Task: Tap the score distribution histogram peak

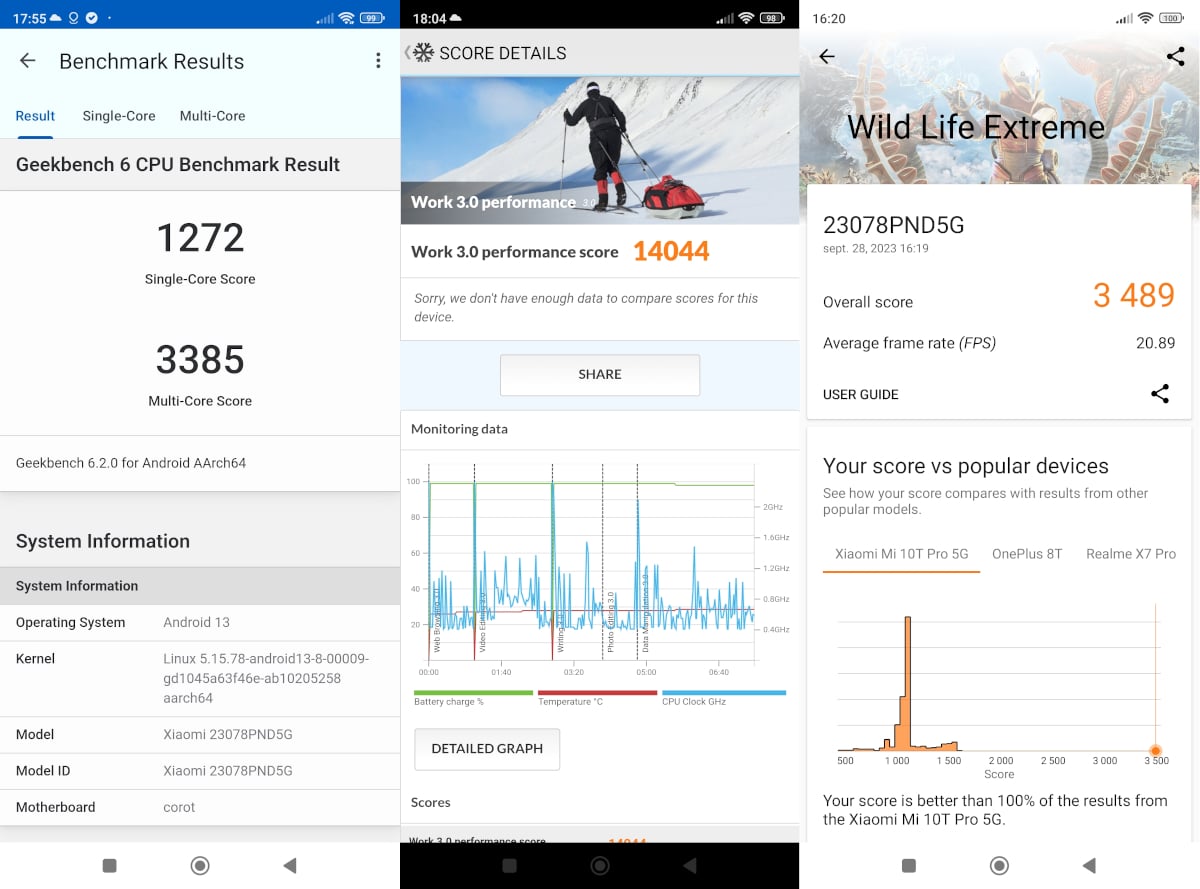Action: pos(908,683)
